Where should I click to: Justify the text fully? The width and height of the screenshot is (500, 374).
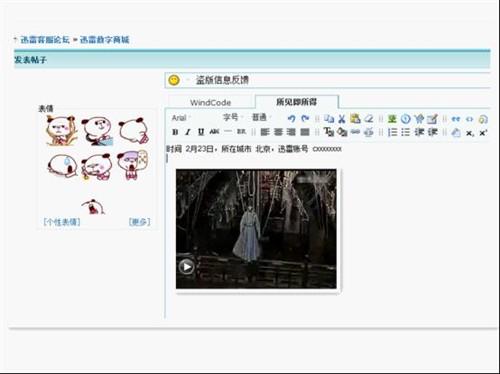coord(305,132)
